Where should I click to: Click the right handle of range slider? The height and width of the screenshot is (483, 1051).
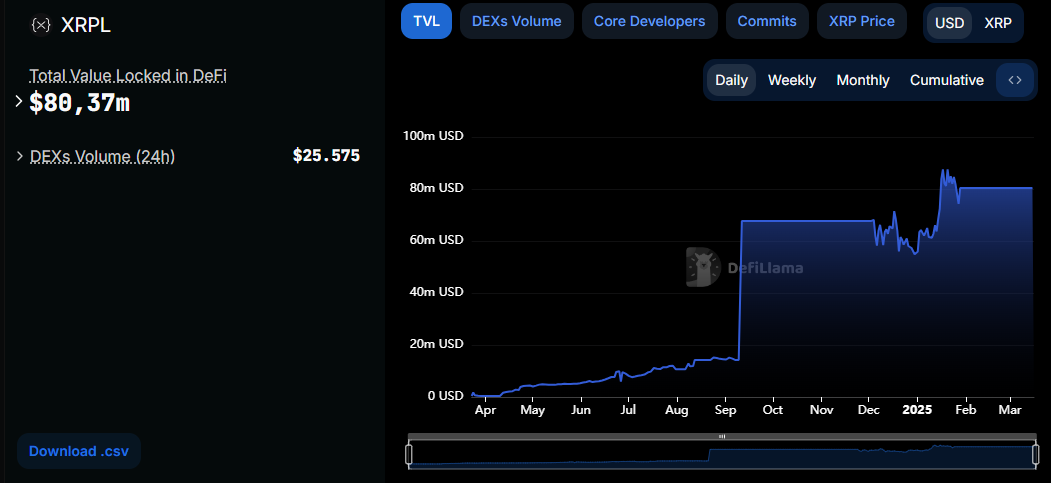coord(1036,454)
